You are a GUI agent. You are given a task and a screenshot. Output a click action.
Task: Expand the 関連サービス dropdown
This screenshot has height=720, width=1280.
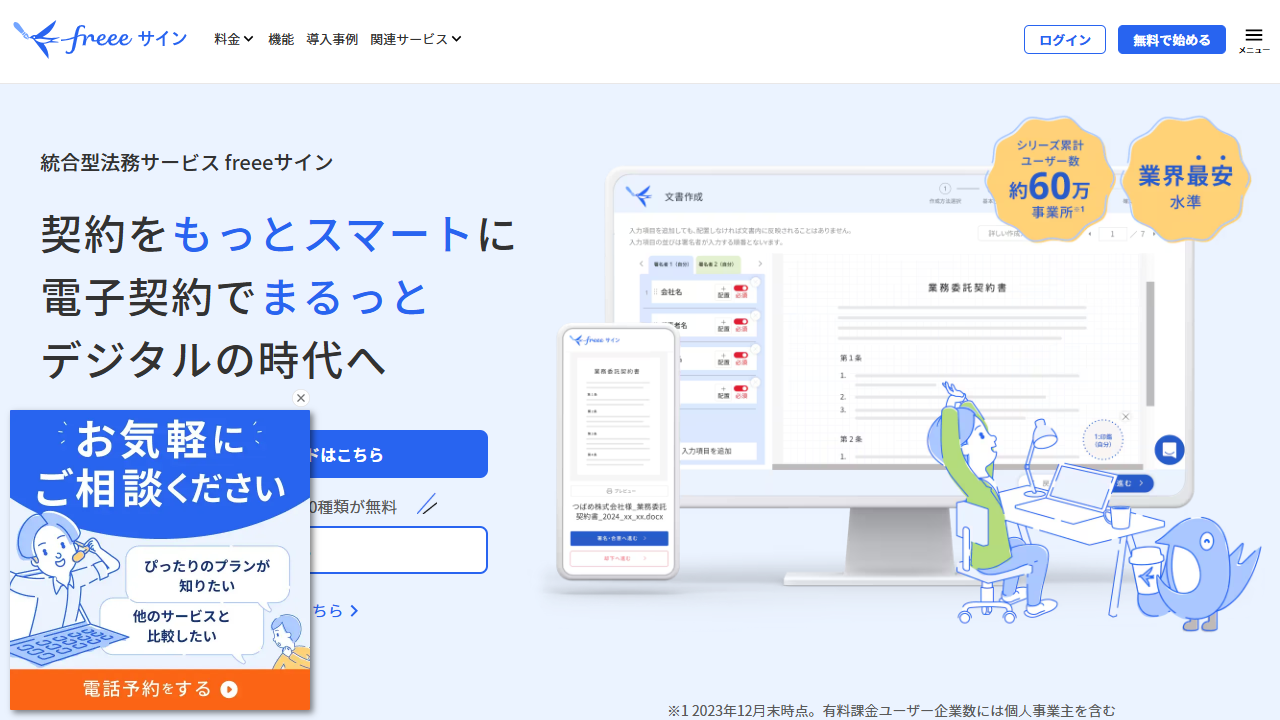pos(415,39)
